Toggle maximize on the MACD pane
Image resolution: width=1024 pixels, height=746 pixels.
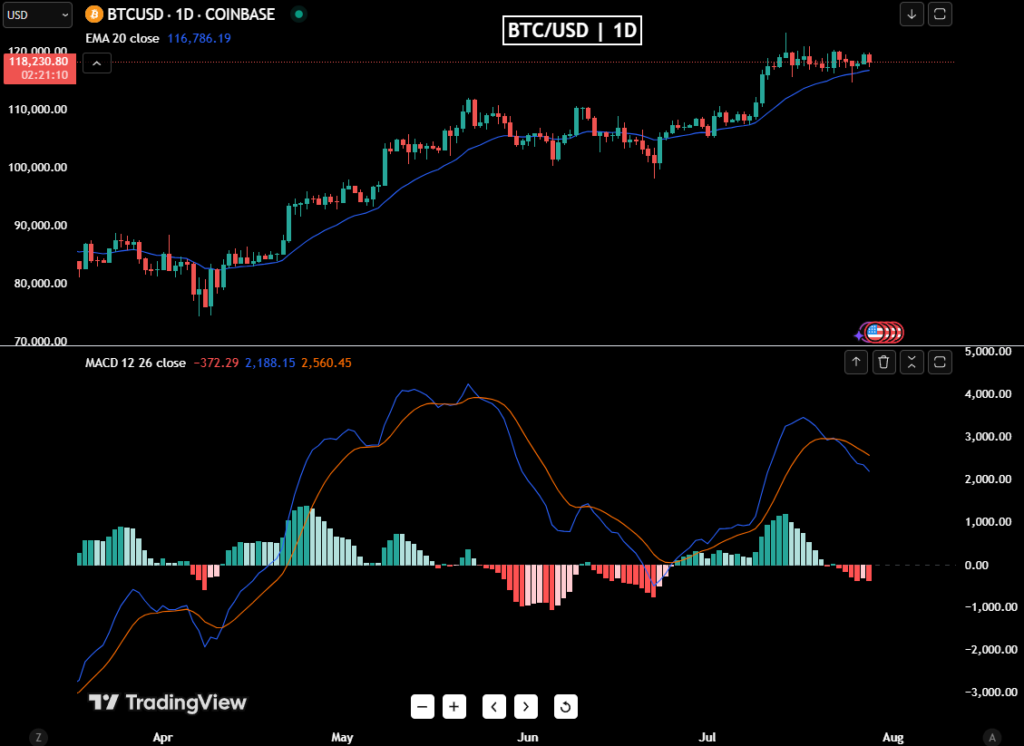click(940, 362)
